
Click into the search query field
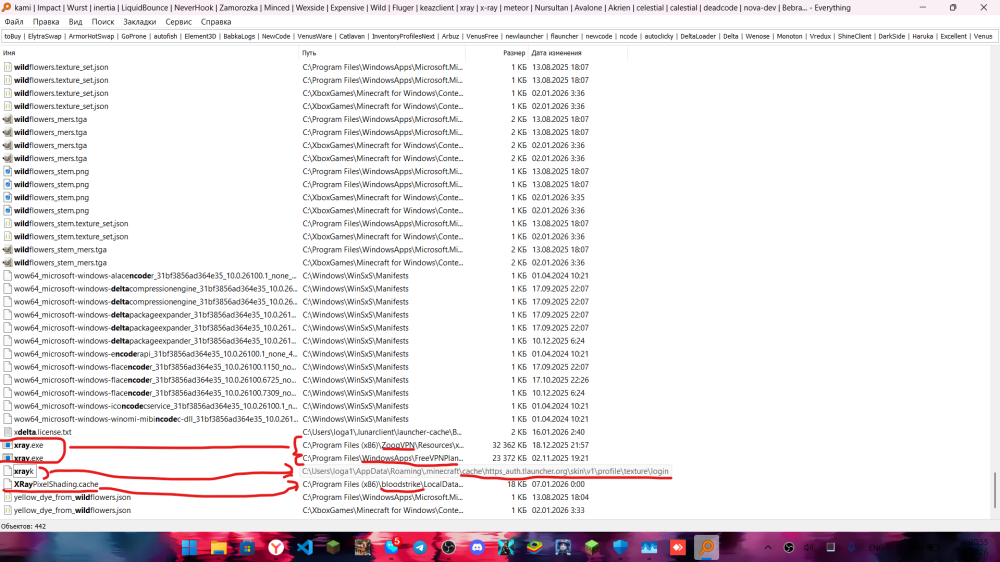click(499, 36)
